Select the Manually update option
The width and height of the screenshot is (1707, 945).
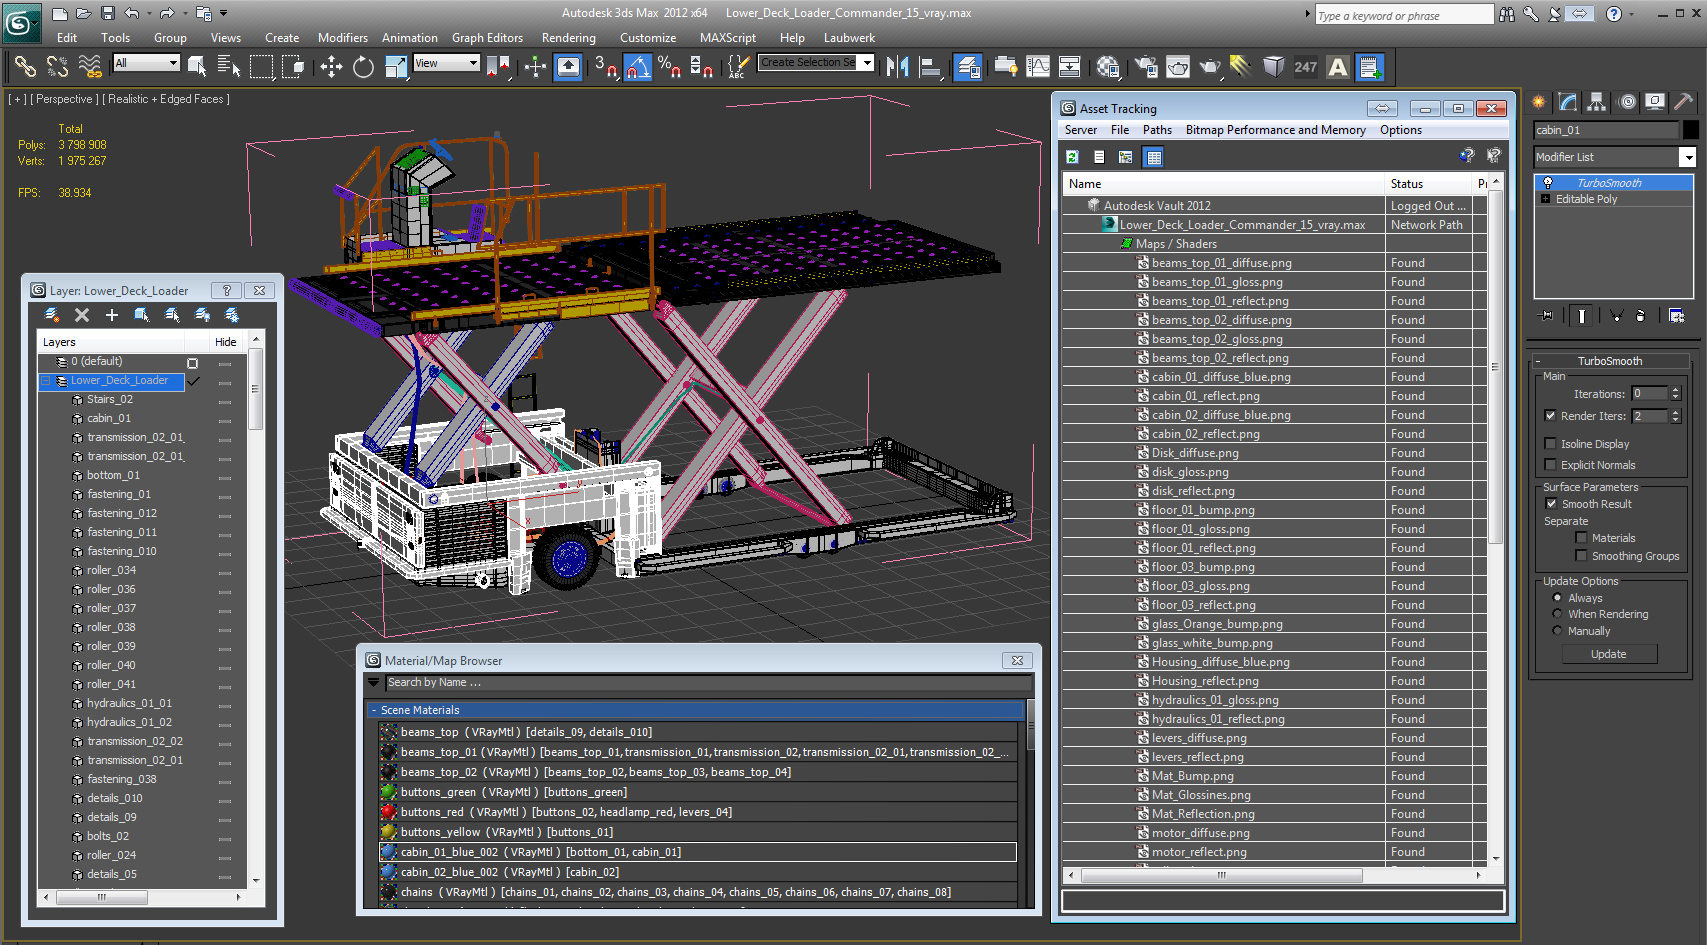tap(1557, 631)
